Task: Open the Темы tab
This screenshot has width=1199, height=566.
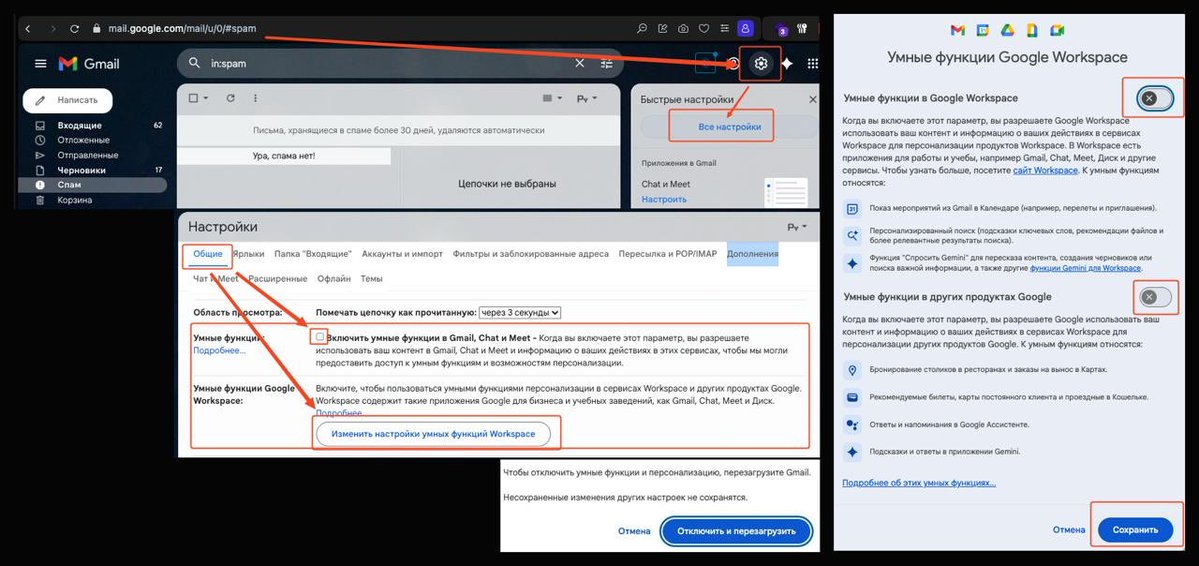Action: click(372, 279)
